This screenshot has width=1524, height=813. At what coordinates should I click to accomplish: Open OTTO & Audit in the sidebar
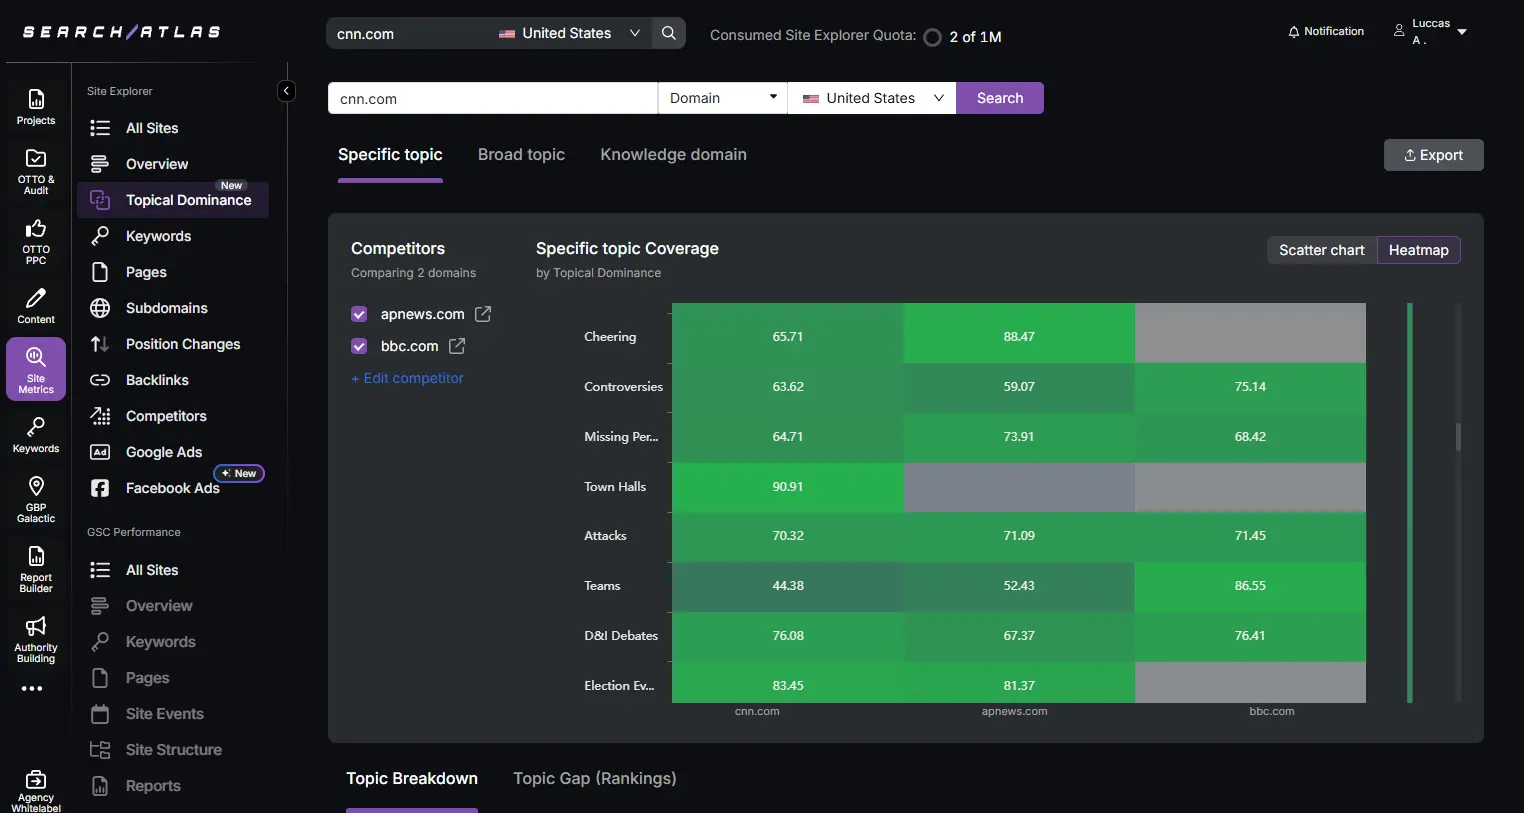[36, 170]
